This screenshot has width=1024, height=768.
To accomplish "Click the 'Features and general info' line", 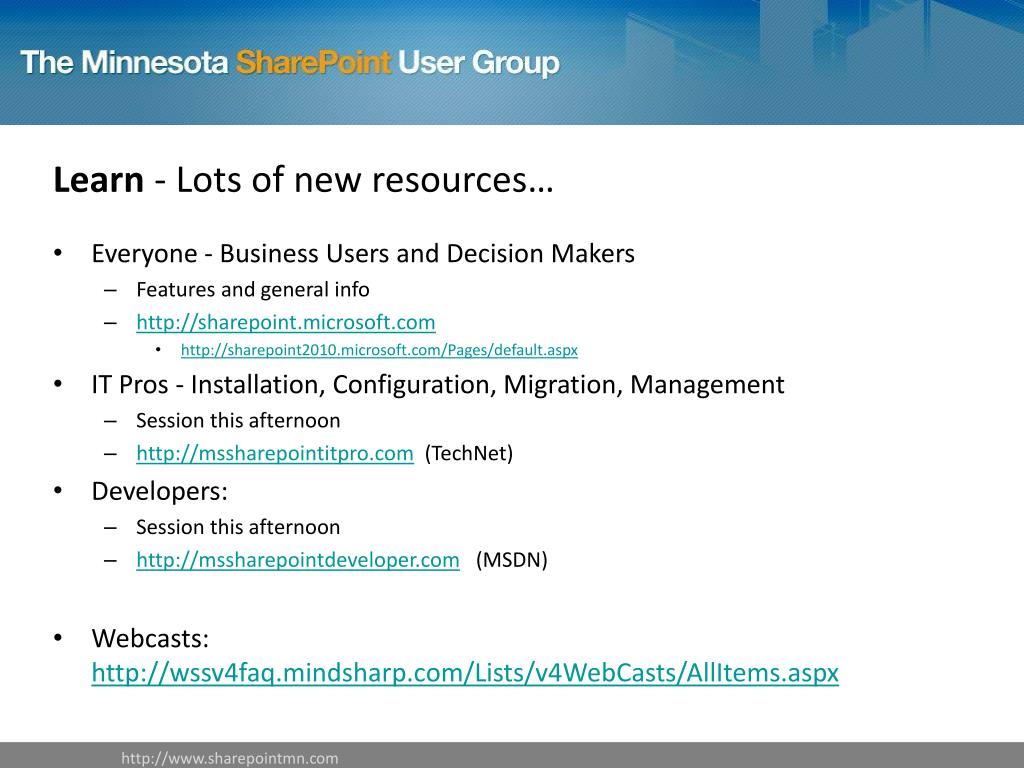I will [253, 290].
